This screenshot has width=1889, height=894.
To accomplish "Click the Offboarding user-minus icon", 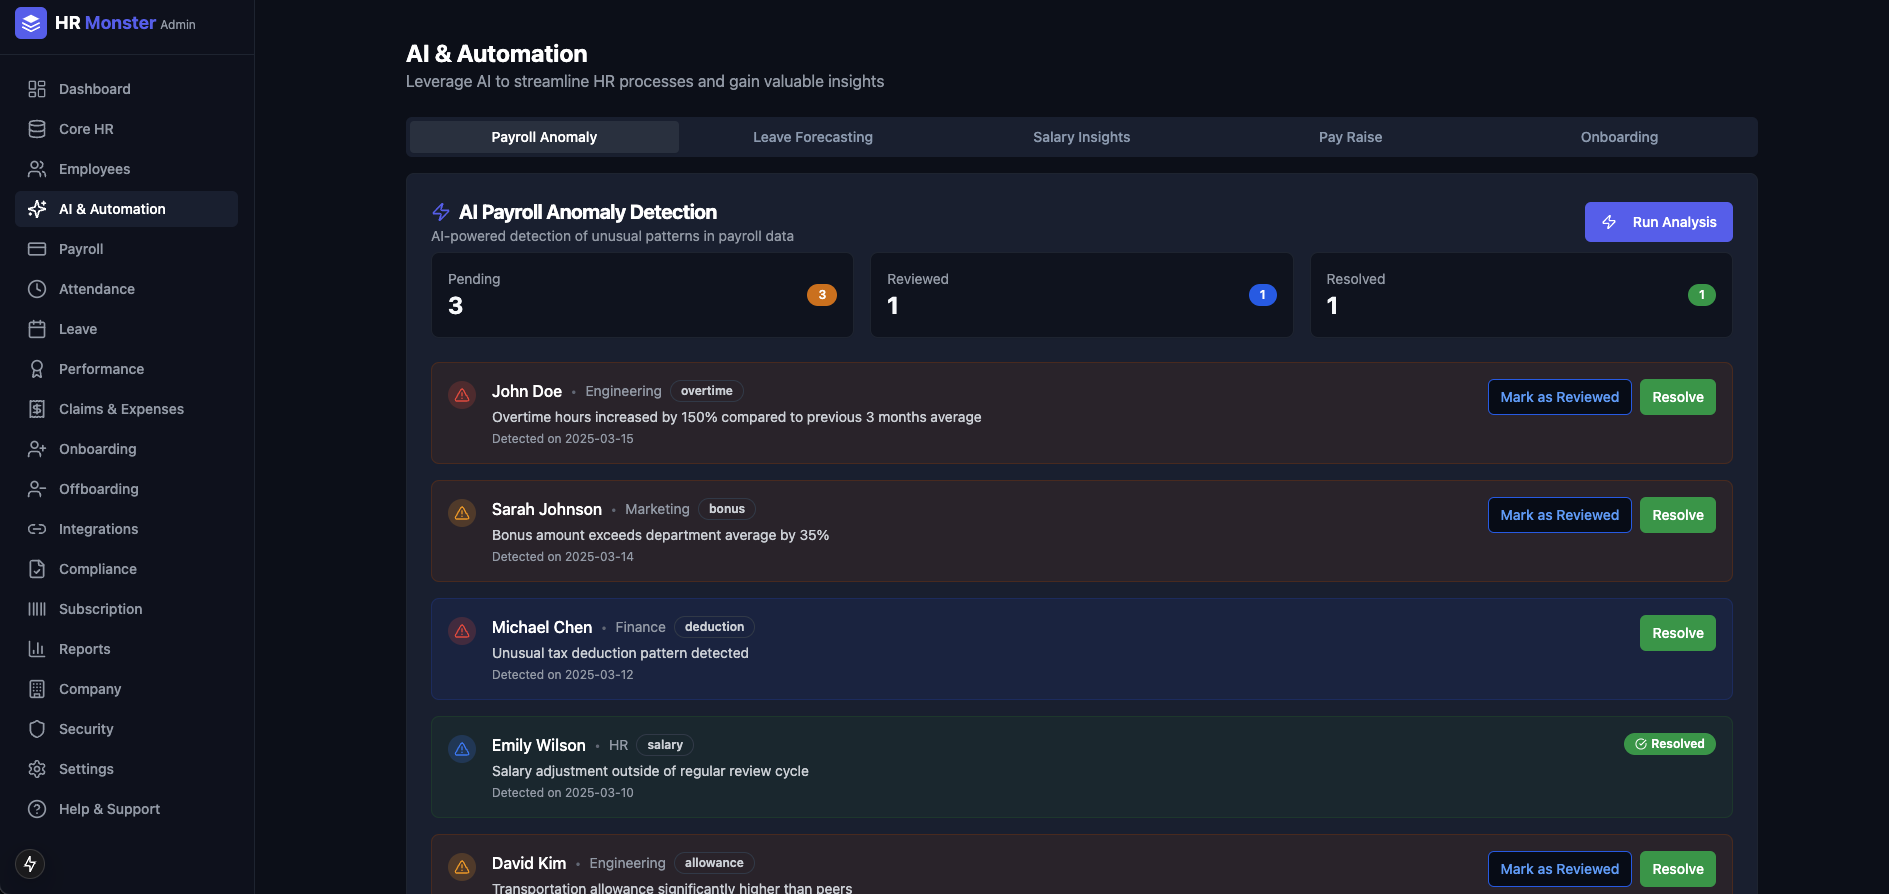I will pos(37,489).
